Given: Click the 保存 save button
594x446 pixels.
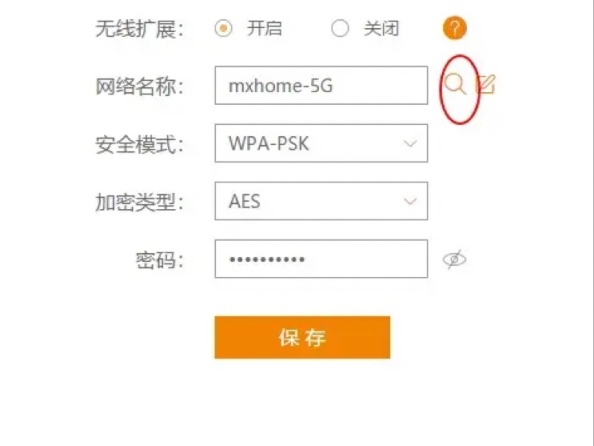Looking at the screenshot, I should [x=302, y=337].
